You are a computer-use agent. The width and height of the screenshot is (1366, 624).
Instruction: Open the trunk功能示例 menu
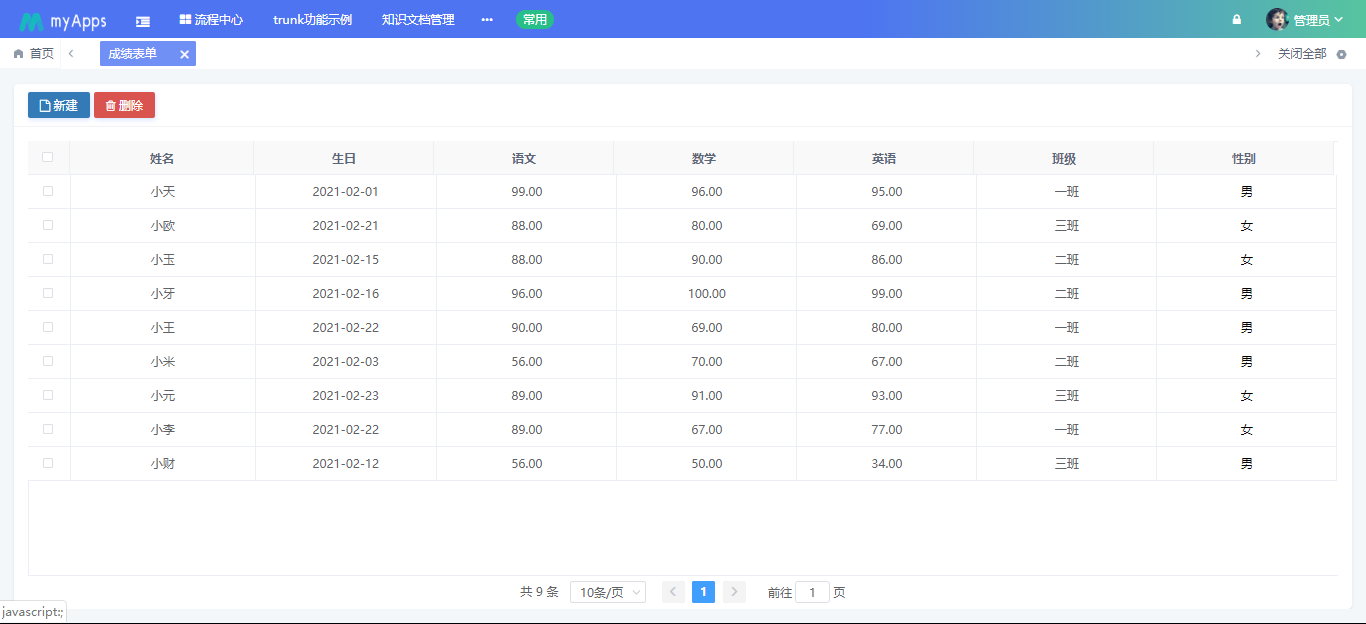312,19
